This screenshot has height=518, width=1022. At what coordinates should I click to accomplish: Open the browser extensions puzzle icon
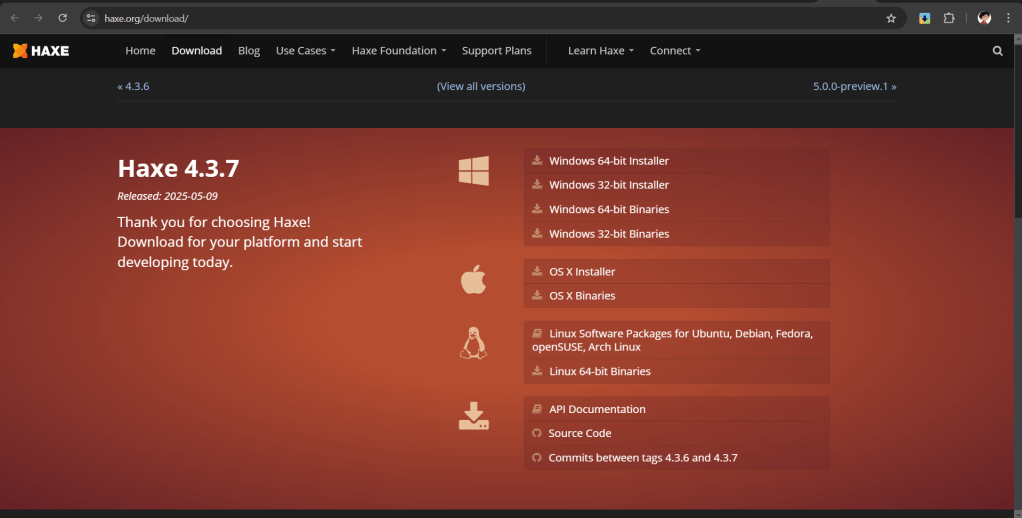[949, 18]
